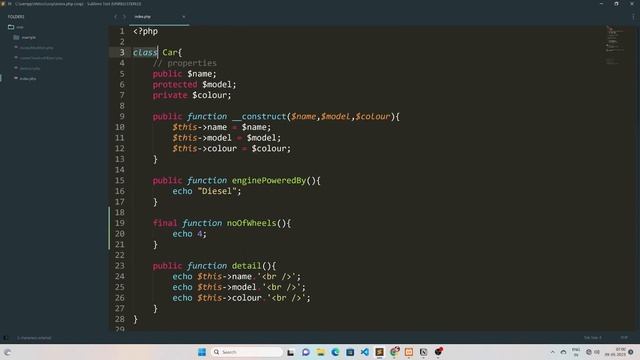Click the weather widget icon in taskbar

click(7, 352)
